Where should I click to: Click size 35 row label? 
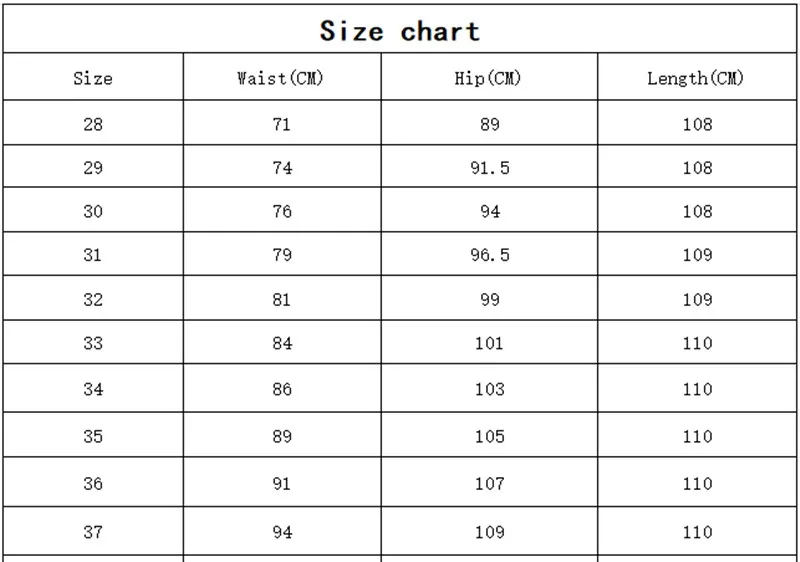[93, 436]
